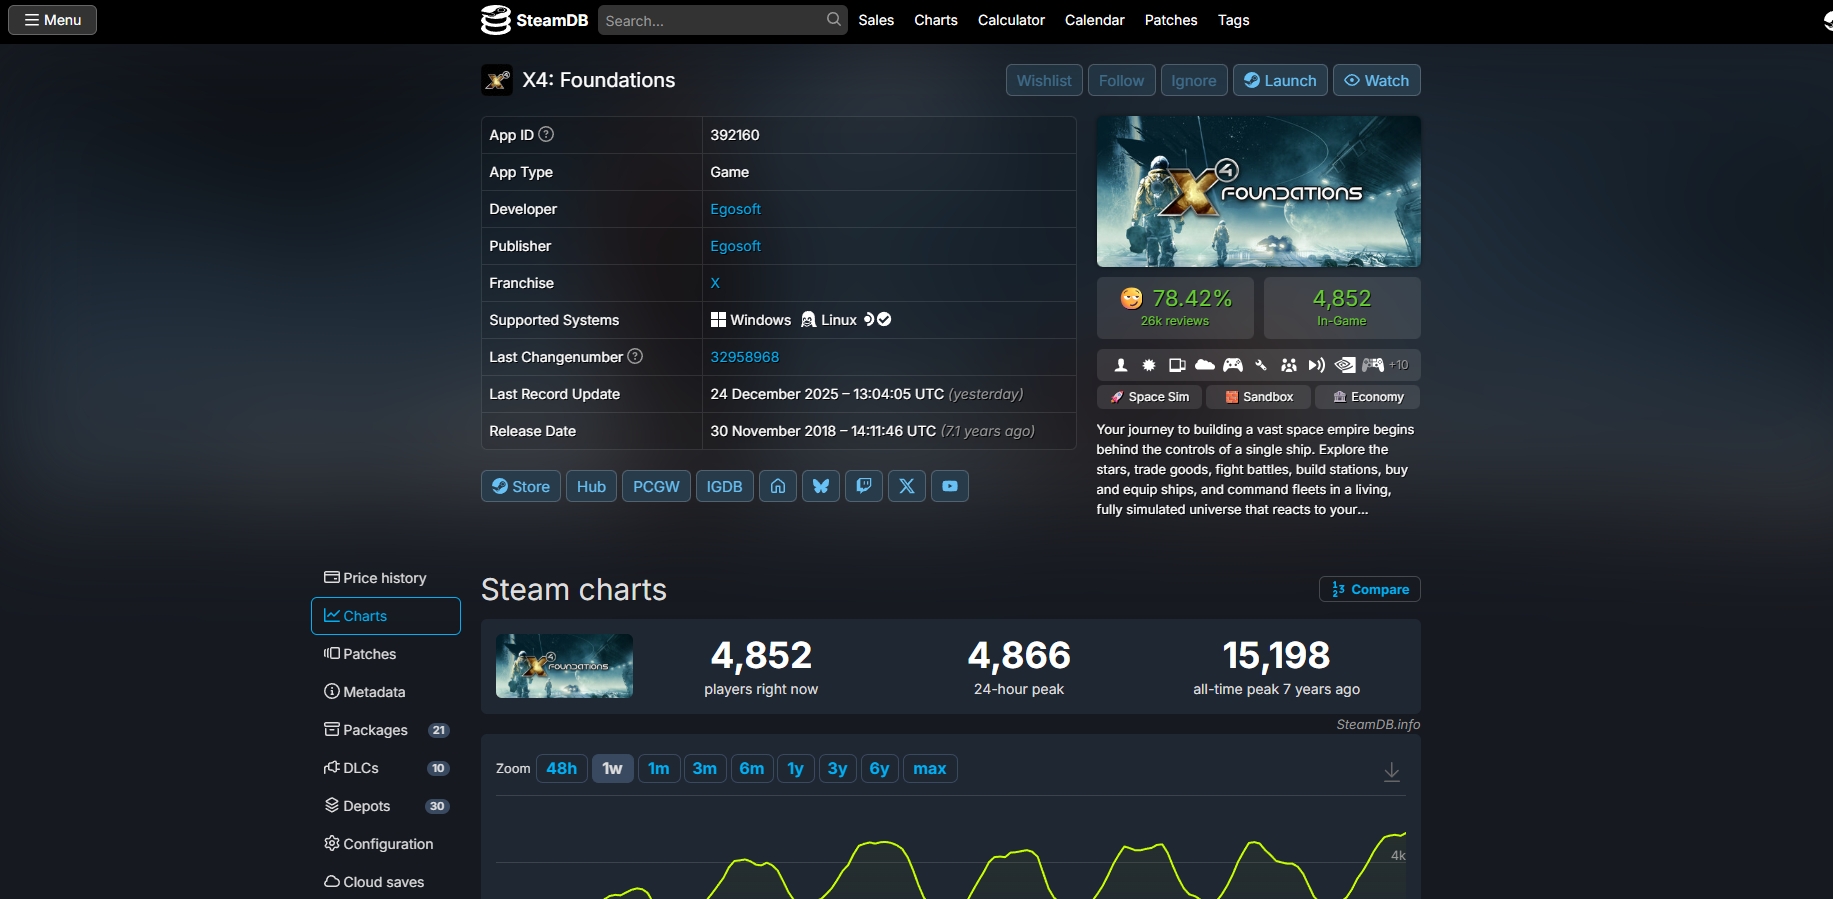Image resolution: width=1833 pixels, height=899 pixels.
Task: Click the App ID help question mark
Action: click(x=546, y=134)
